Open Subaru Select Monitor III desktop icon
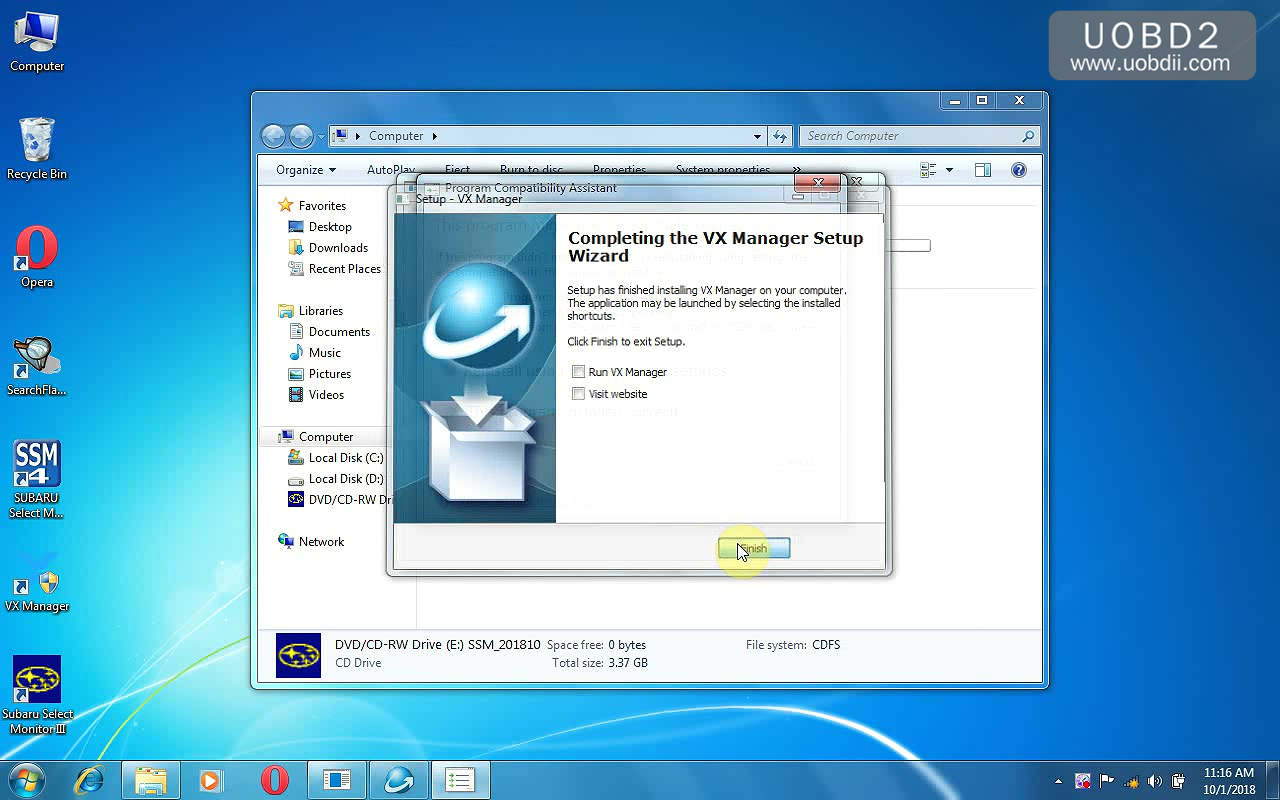 coord(37,695)
